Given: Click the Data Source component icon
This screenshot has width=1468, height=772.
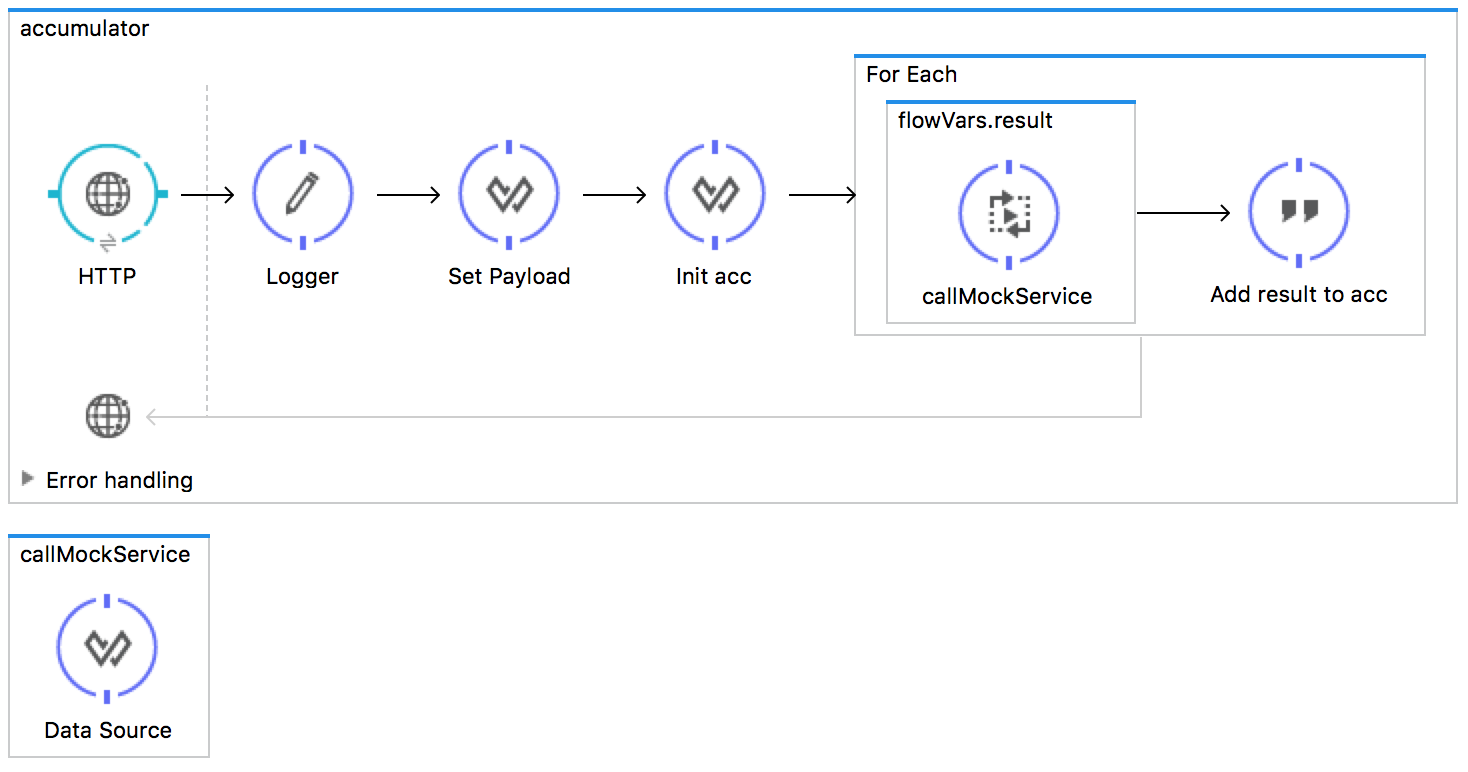Looking at the screenshot, I should (107, 648).
